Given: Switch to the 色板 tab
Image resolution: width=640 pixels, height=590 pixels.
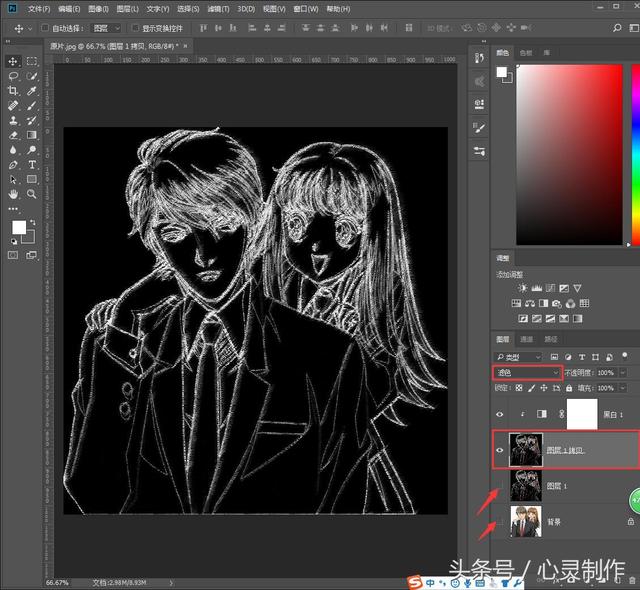Looking at the screenshot, I should pyautogui.click(x=526, y=53).
